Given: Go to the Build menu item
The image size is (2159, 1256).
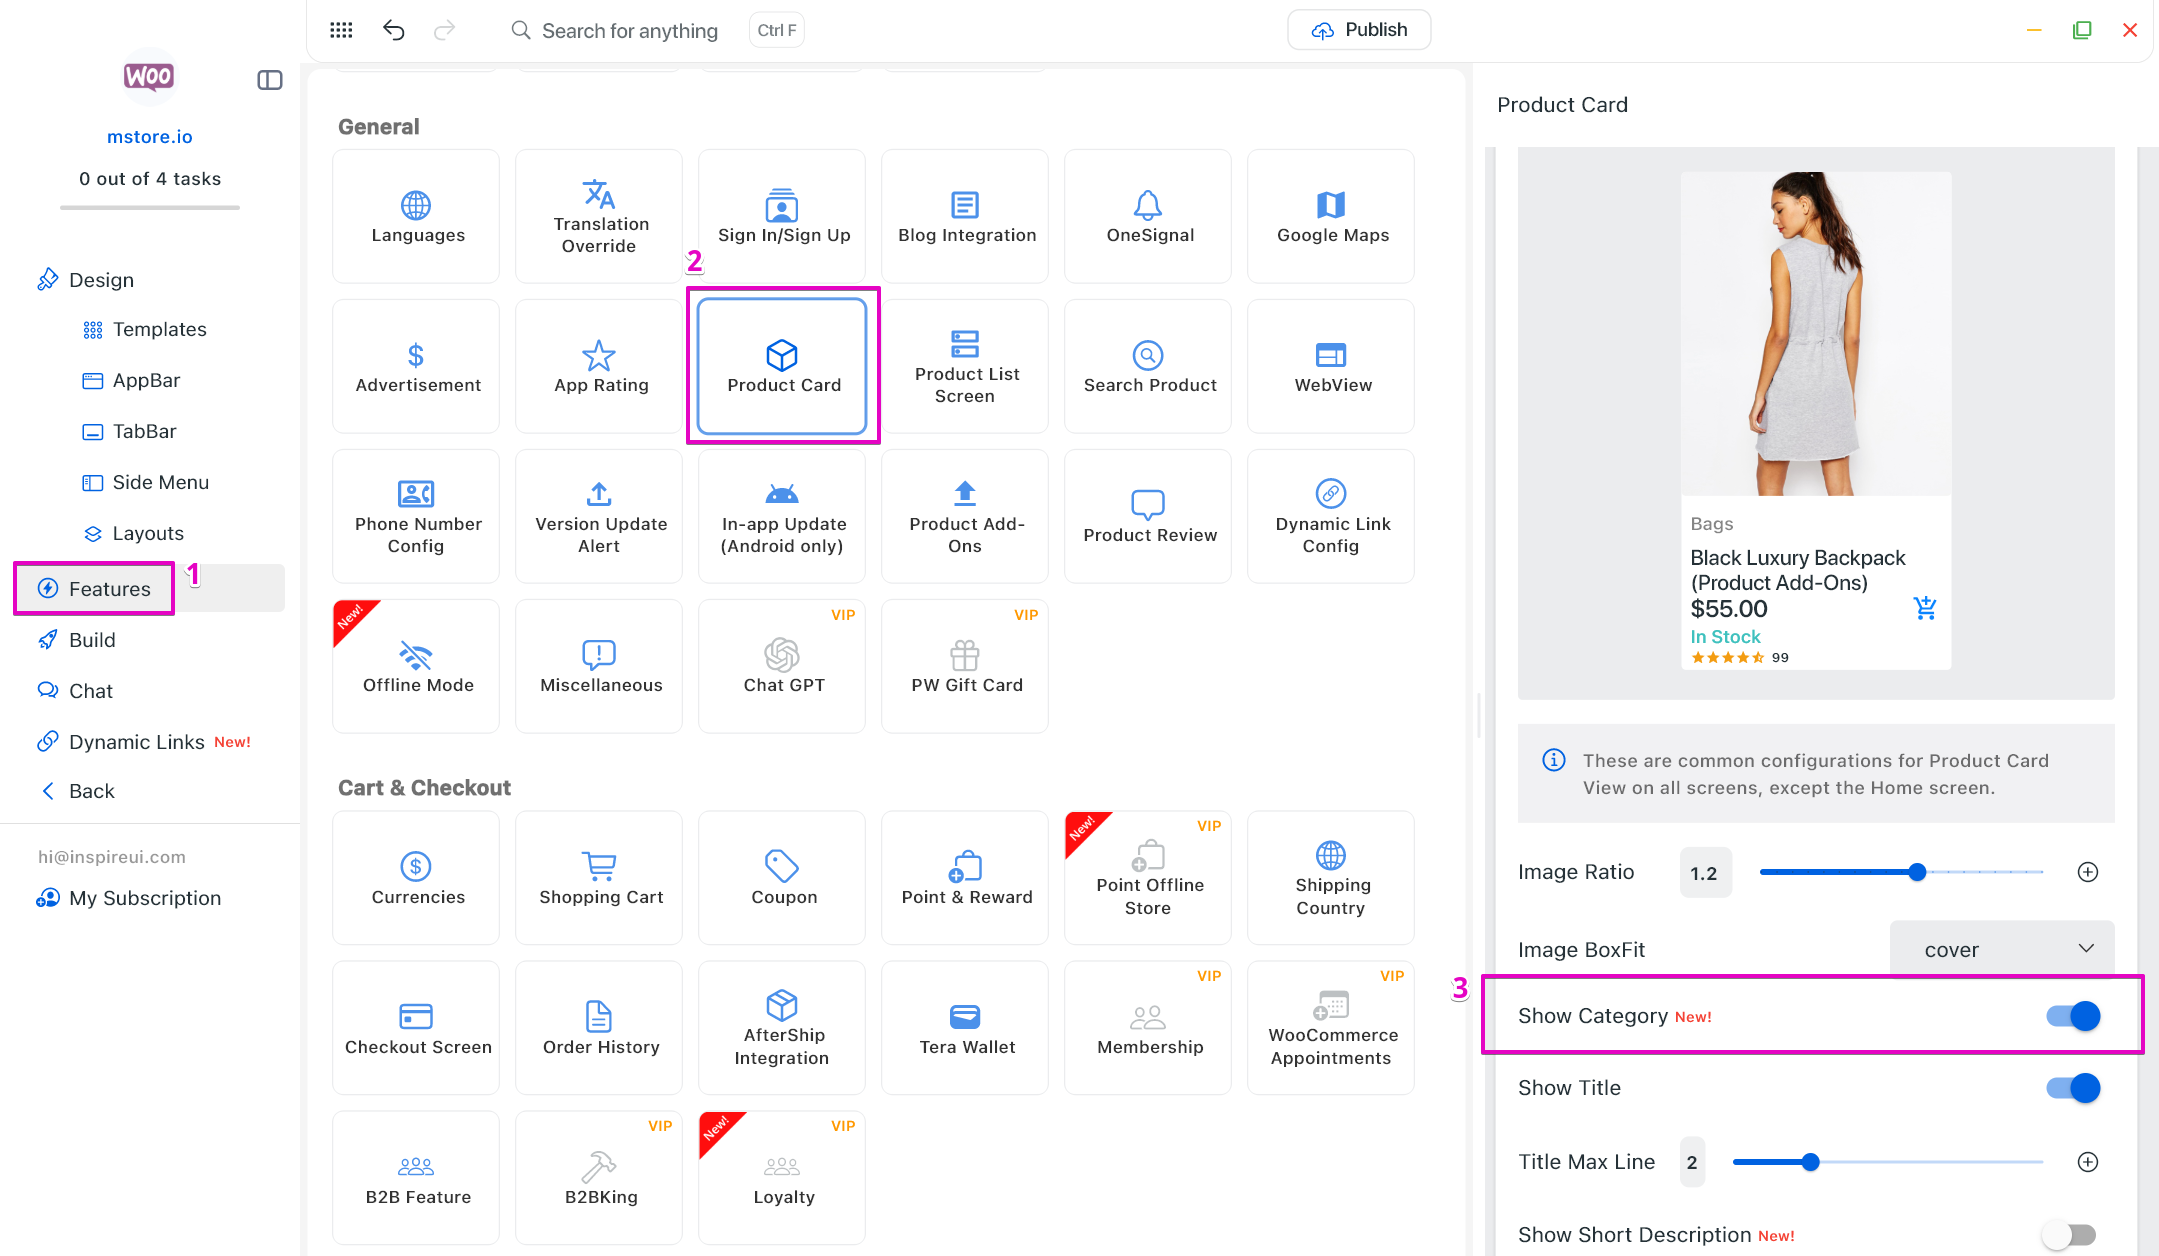Looking at the screenshot, I should [x=92, y=640].
